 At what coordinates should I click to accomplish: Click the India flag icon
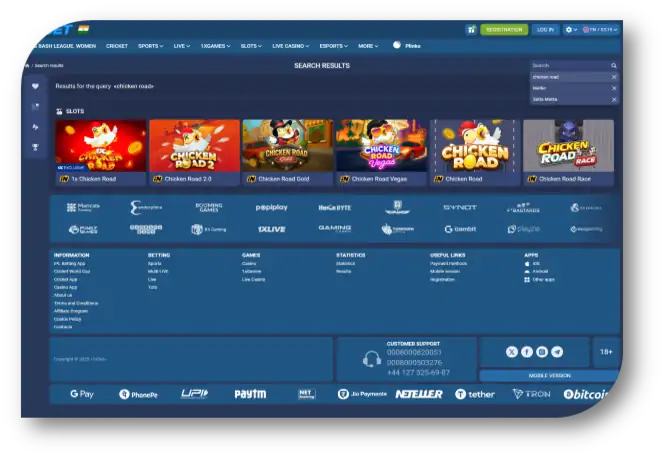click(x=84, y=29)
